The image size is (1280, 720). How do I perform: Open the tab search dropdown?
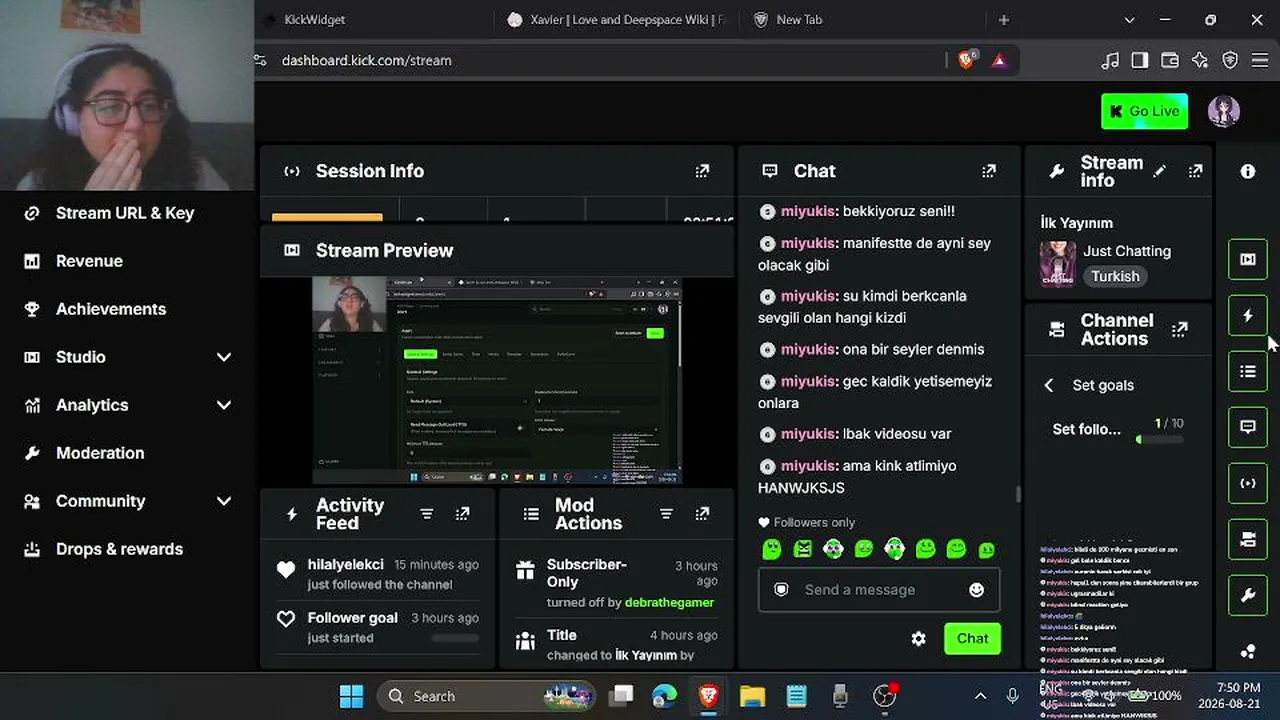pyautogui.click(x=1129, y=20)
